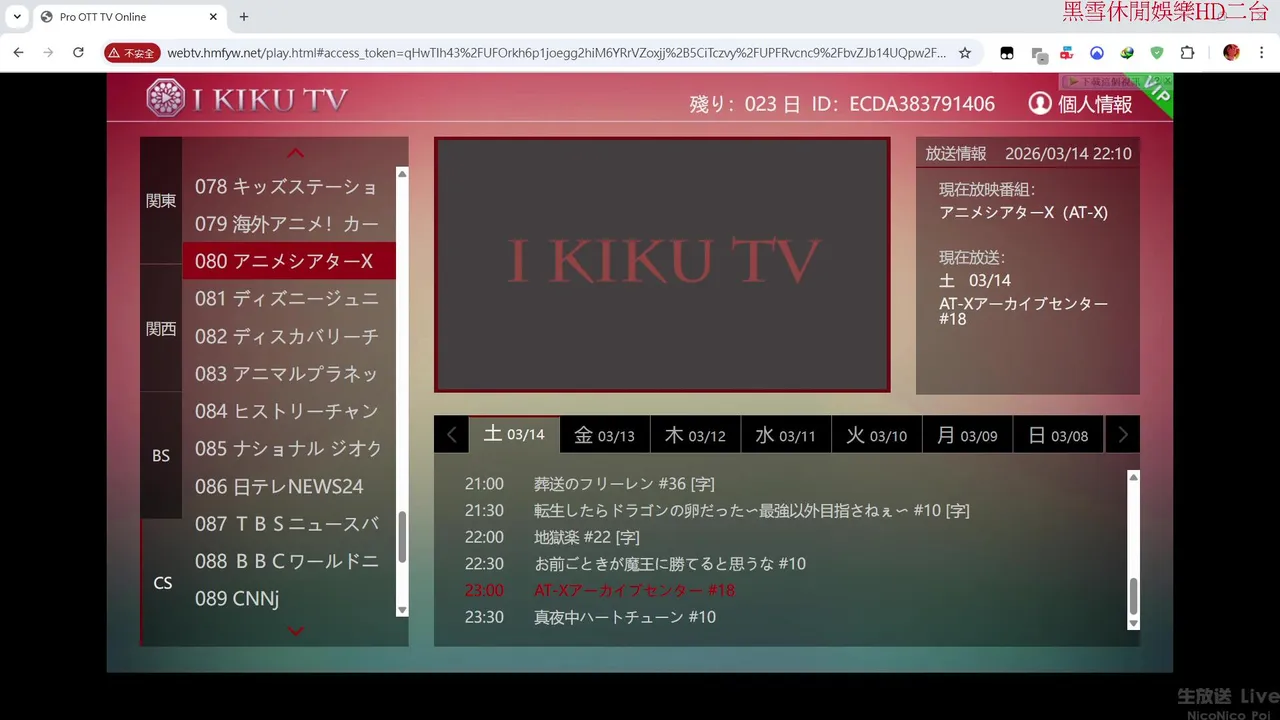Image resolution: width=1280 pixels, height=720 pixels.
Task: Select the 関東 region category
Action: (x=161, y=200)
